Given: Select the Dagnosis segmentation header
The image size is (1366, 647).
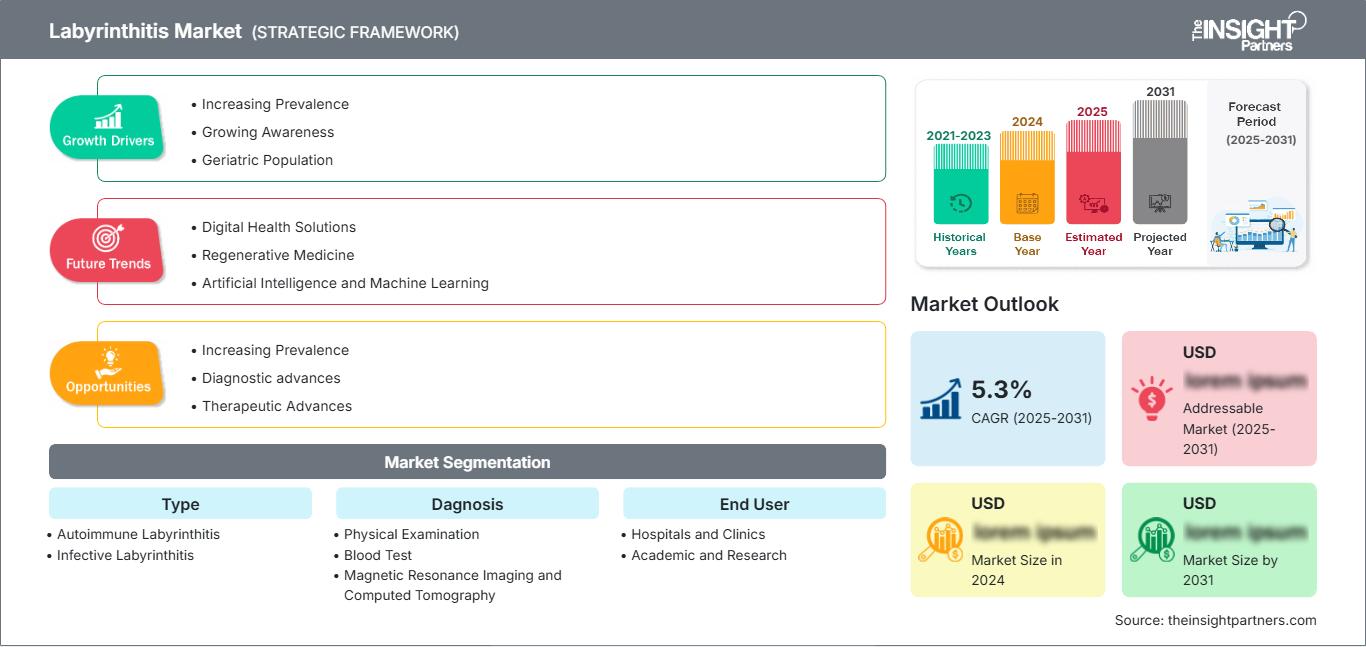Looking at the screenshot, I should [x=467, y=504].
